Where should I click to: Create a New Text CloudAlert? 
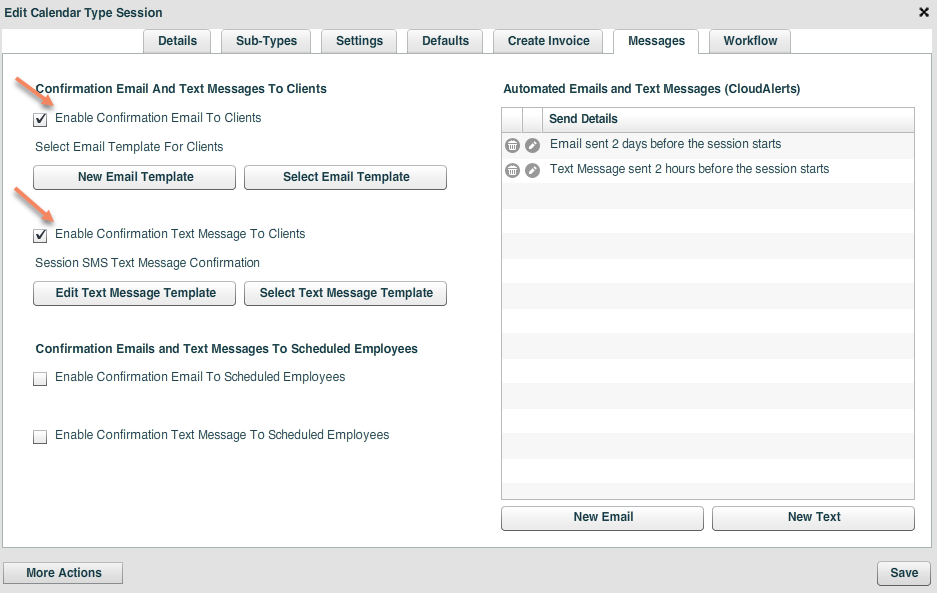tap(812, 518)
